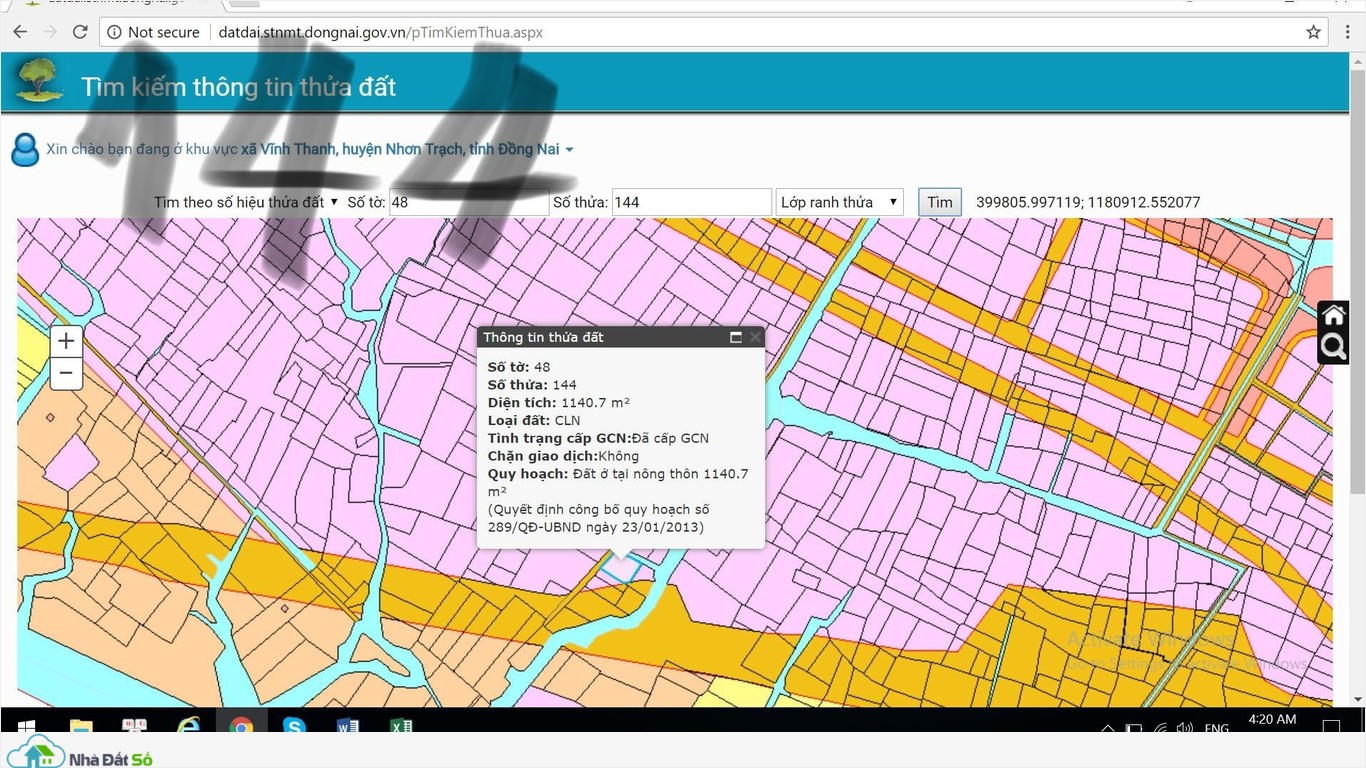
Task: Open the Tìm theo số hiệu thửa đất dropdown
Action: pyautogui.click(x=246, y=202)
